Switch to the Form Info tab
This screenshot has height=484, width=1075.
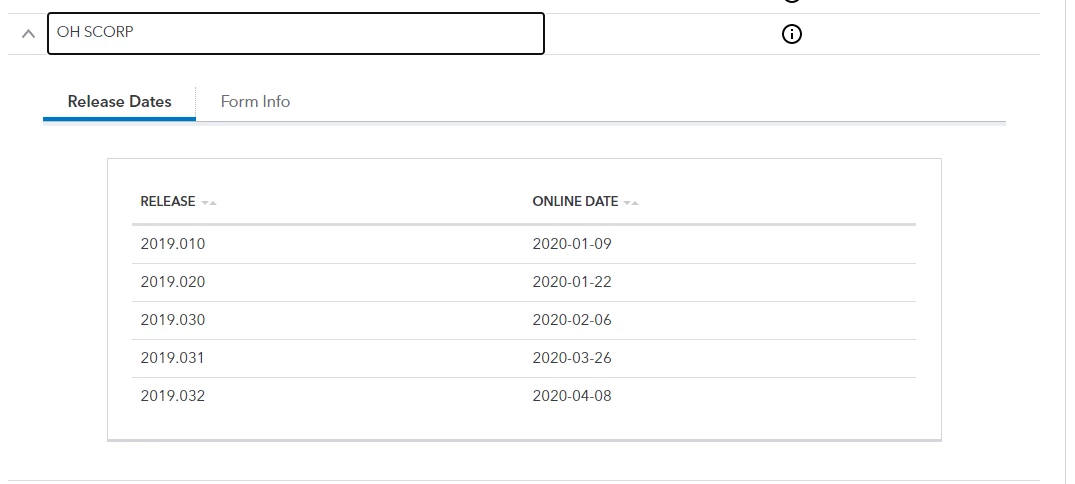click(x=255, y=101)
